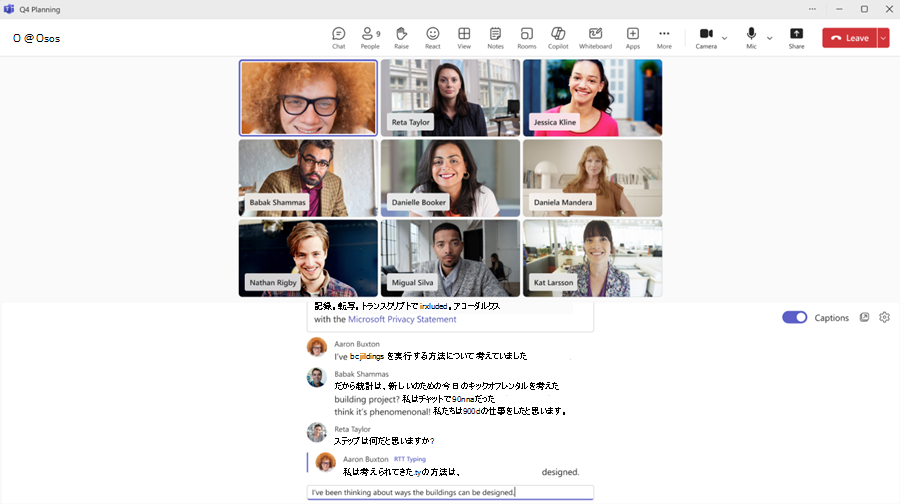Viewport: 900px width, 504px height.
Task: Mute or unmute the Mic
Action: (x=751, y=38)
